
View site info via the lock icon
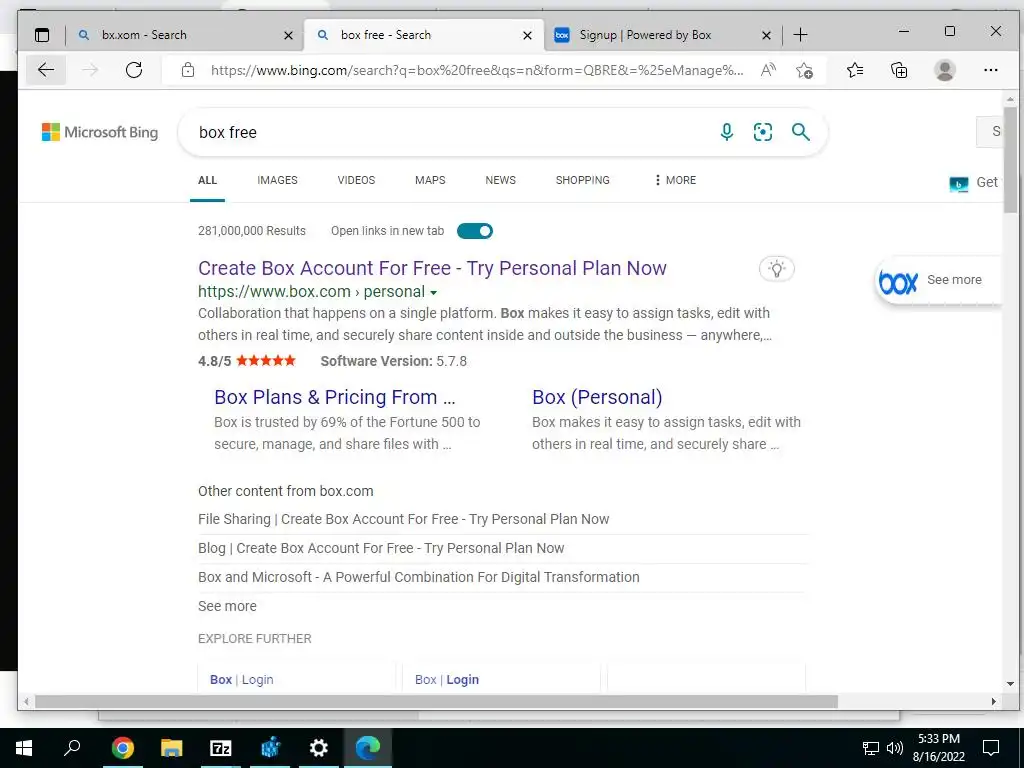(188, 70)
